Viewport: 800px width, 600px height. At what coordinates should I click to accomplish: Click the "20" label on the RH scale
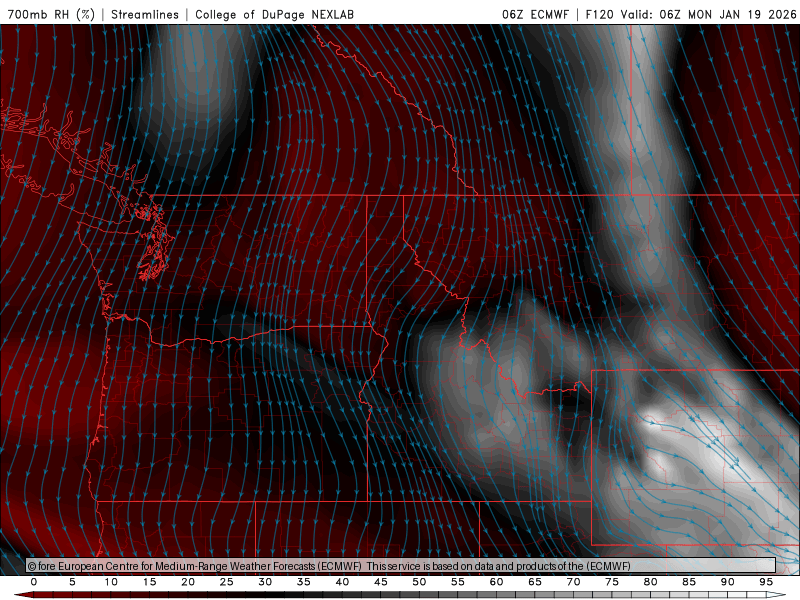pyautogui.click(x=188, y=582)
